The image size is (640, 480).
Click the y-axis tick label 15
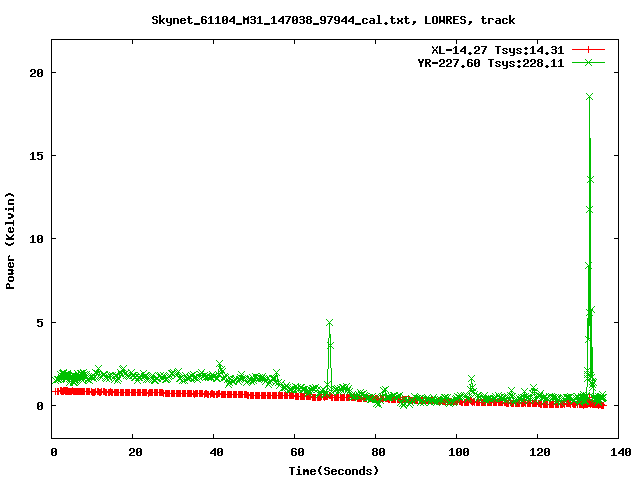(36, 156)
